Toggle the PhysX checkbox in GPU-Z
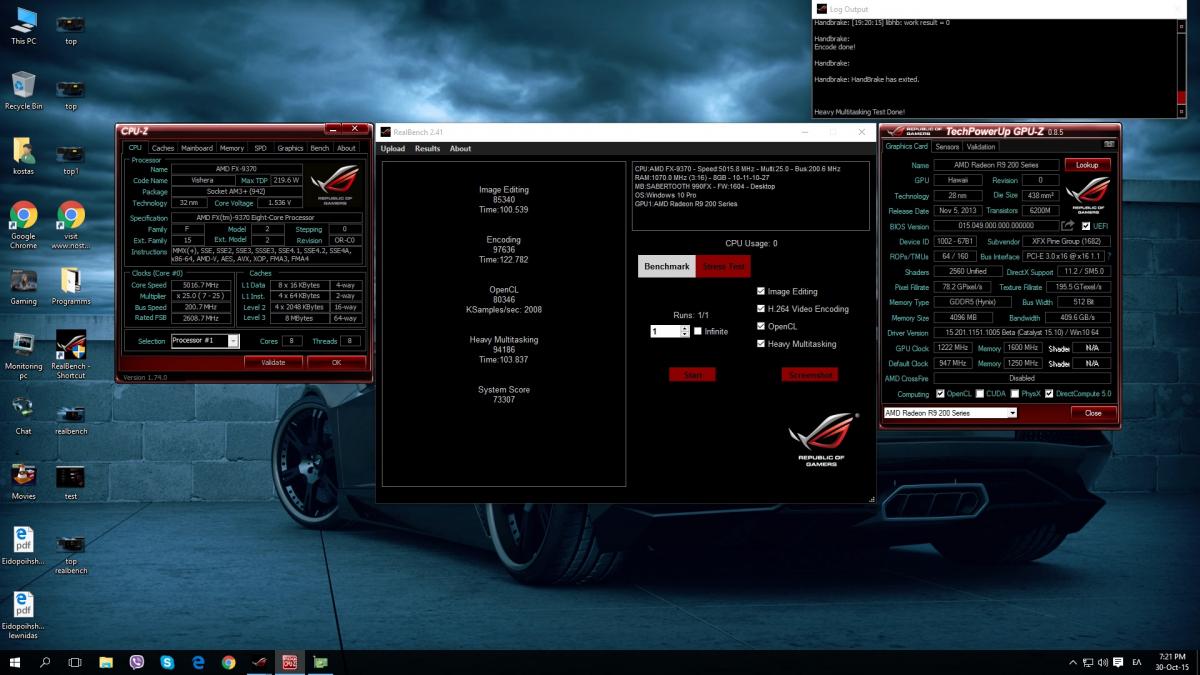This screenshot has width=1200, height=675. [1014, 394]
